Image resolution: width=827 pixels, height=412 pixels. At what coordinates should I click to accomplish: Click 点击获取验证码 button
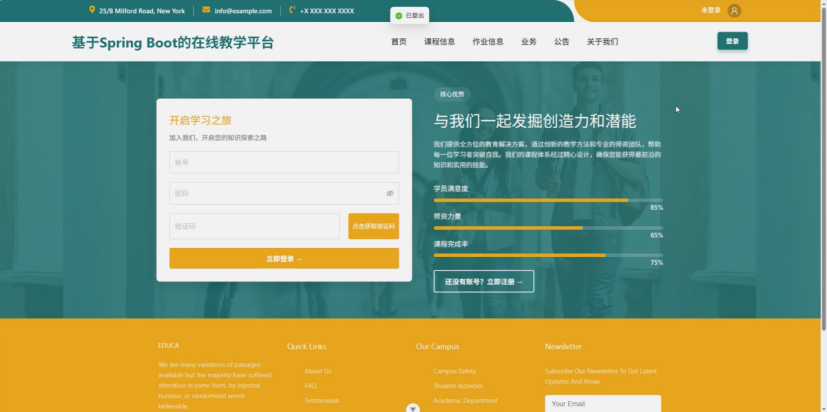pos(373,226)
